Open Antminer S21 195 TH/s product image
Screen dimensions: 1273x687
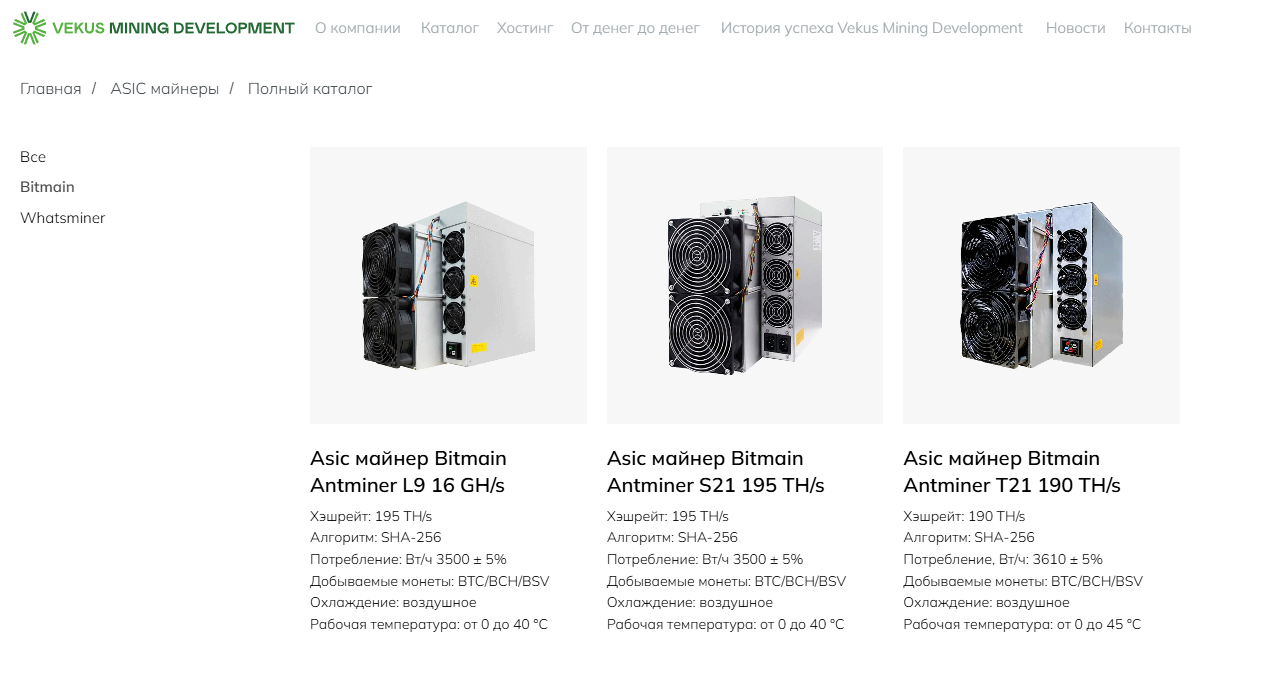coord(744,285)
